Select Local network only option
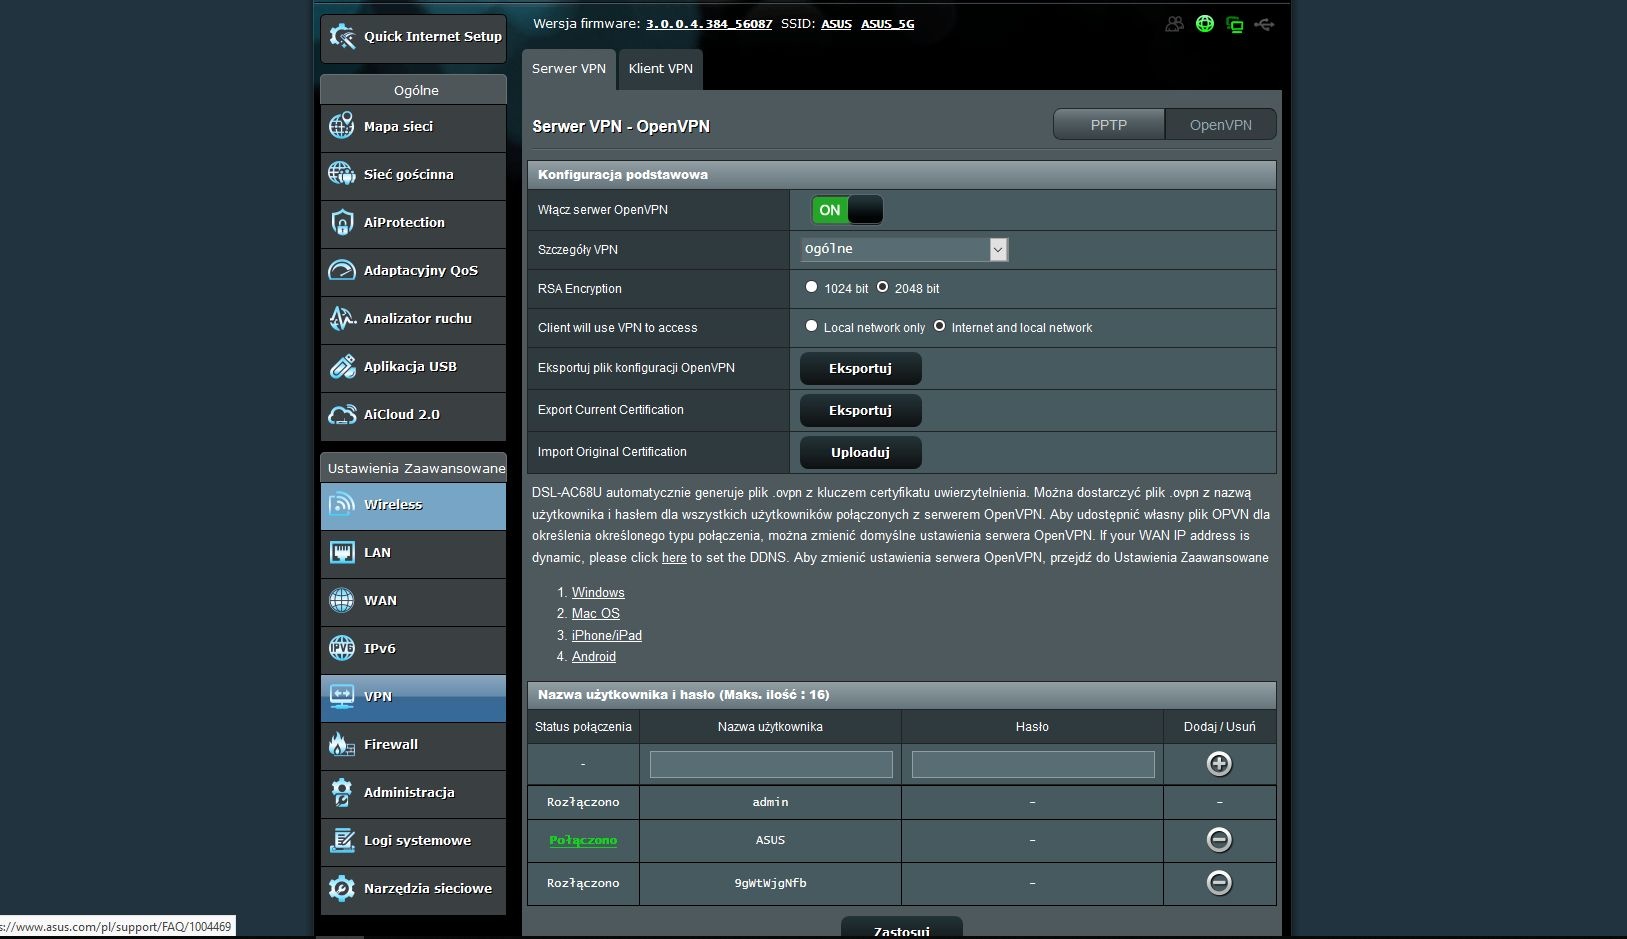The image size is (1627, 939). pyautogui.click(x=812, y=326)
